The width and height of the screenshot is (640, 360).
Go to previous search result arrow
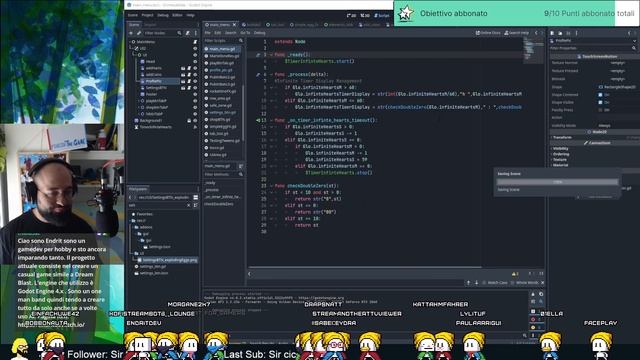click(x=469, y=282)
